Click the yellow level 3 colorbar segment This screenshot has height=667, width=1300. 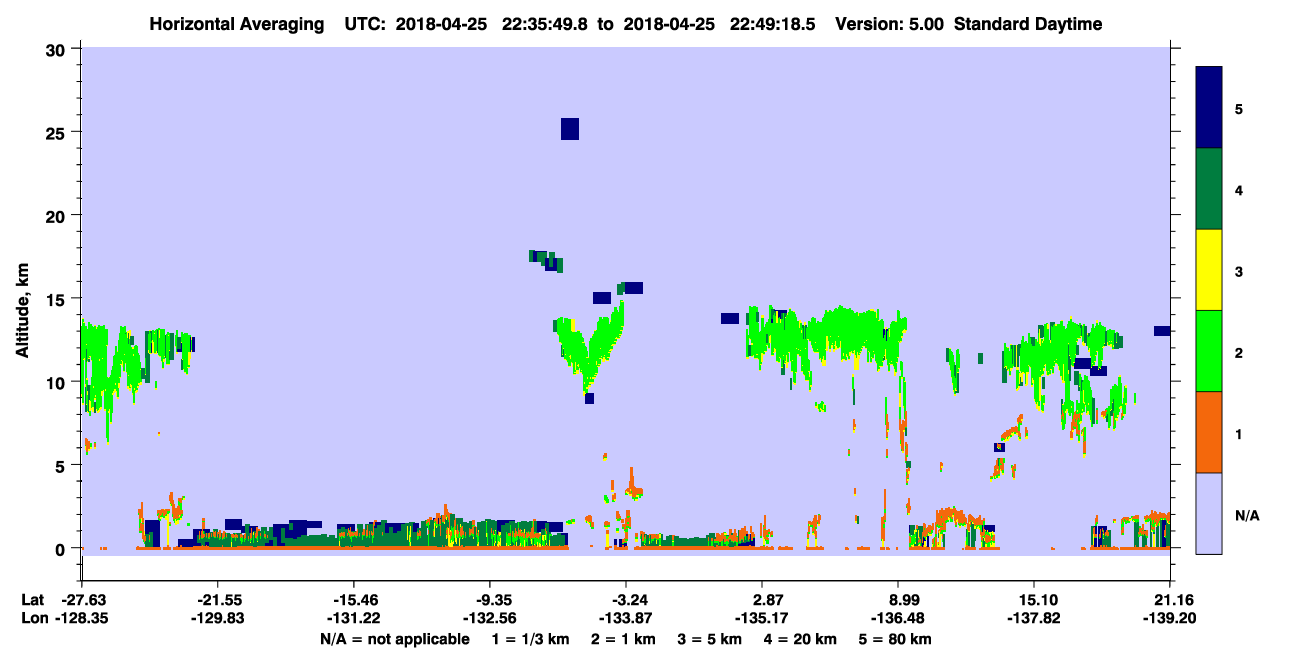point(1209,270)
